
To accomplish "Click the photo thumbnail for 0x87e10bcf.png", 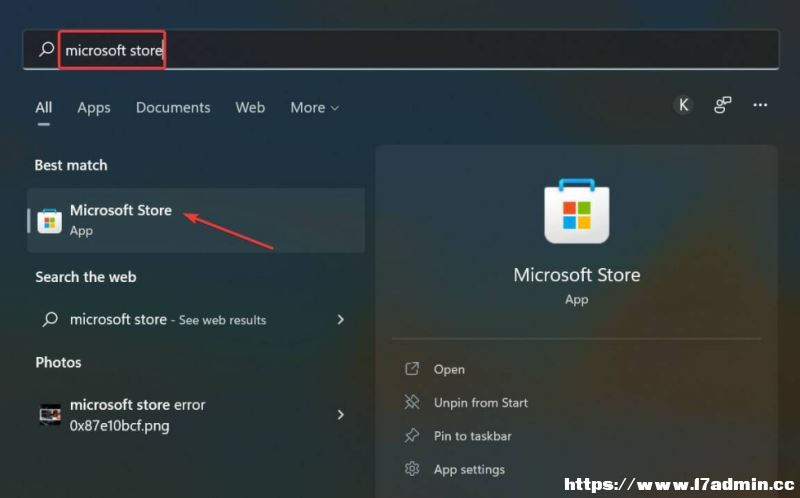I will pyautogui.click(x=50, y=414).
